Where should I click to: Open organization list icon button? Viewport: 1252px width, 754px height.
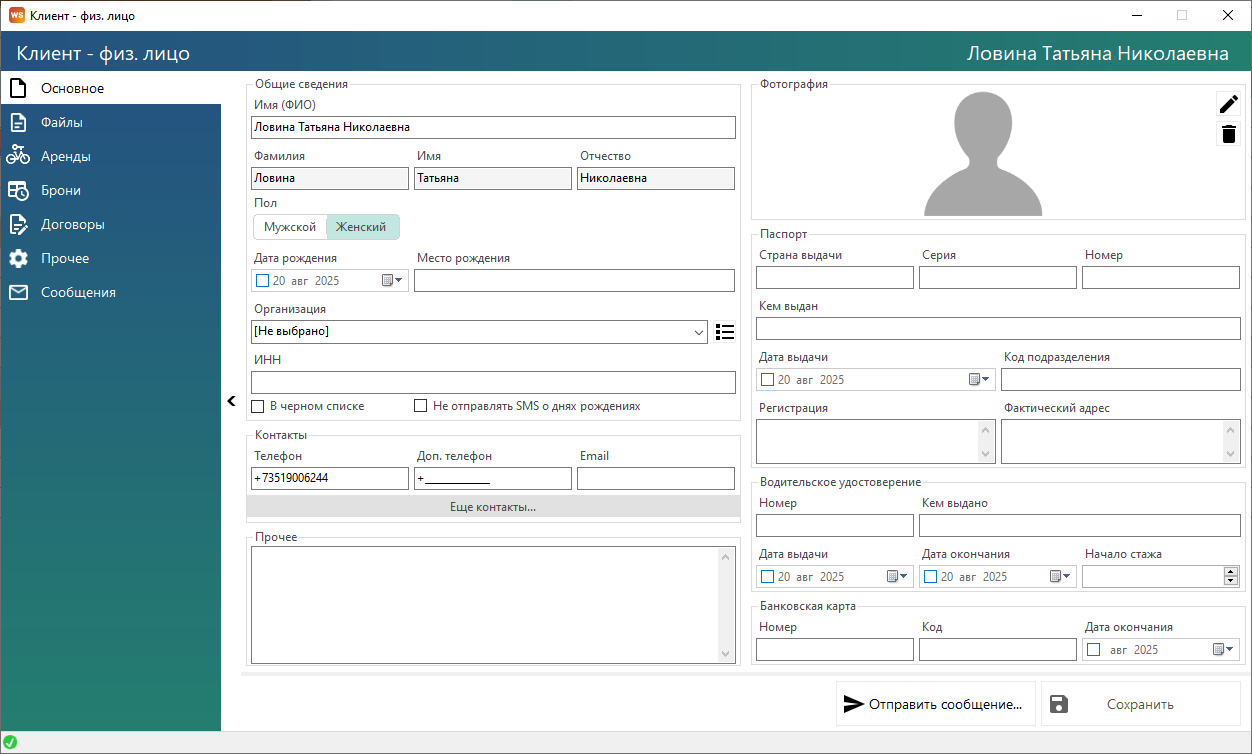725,332
